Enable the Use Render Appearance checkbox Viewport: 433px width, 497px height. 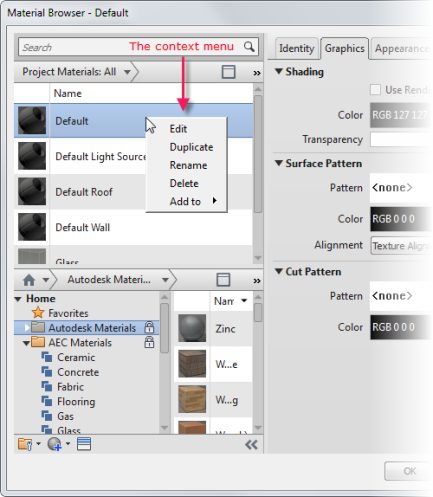click(375, 90)
